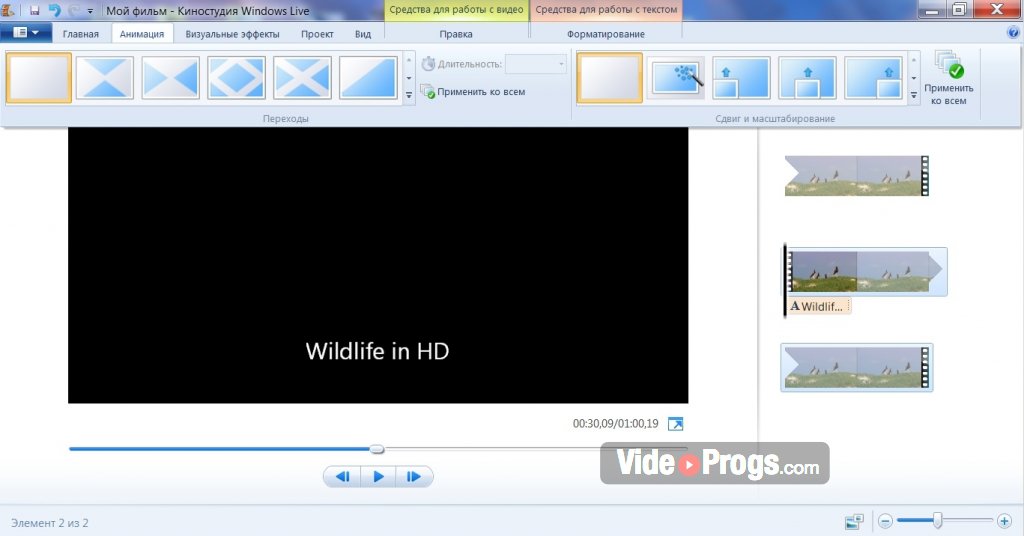Expand the pan and zoom gallery
This screenshot has width=1024, height=536.
[x=914, y=95]
